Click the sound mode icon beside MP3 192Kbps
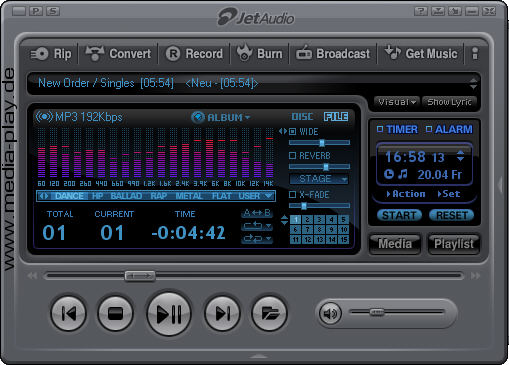509x365 pixels. [x=44, y=117]
